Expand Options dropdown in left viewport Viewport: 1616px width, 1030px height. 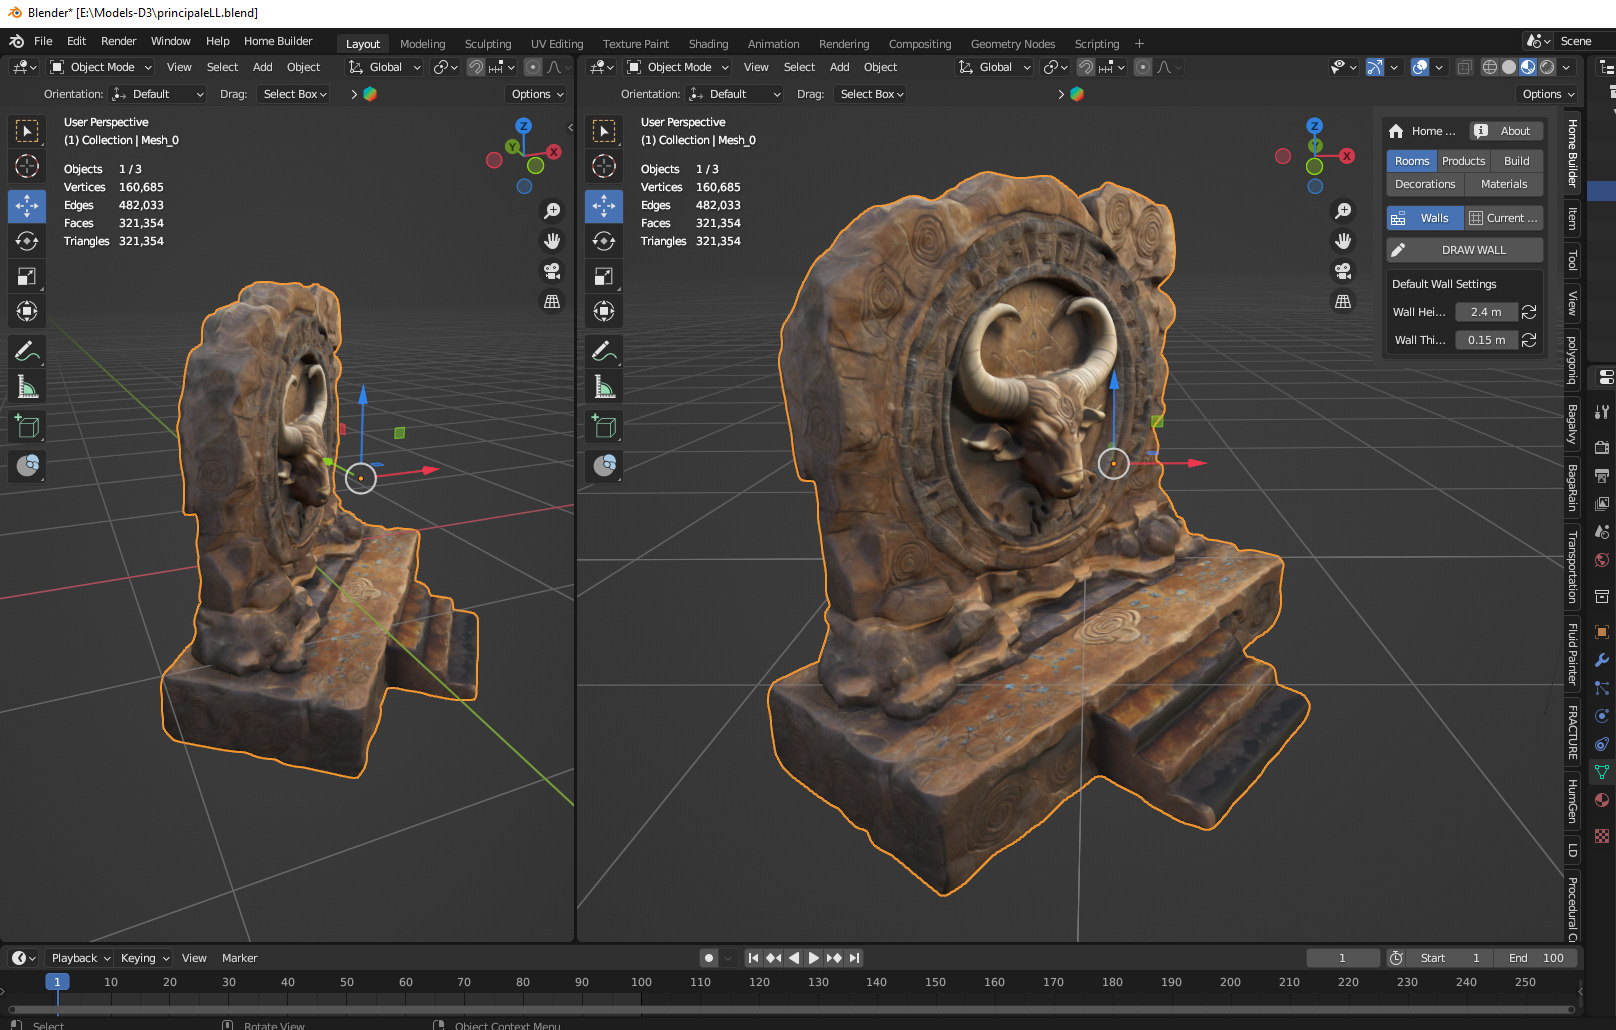click(537, 94)
